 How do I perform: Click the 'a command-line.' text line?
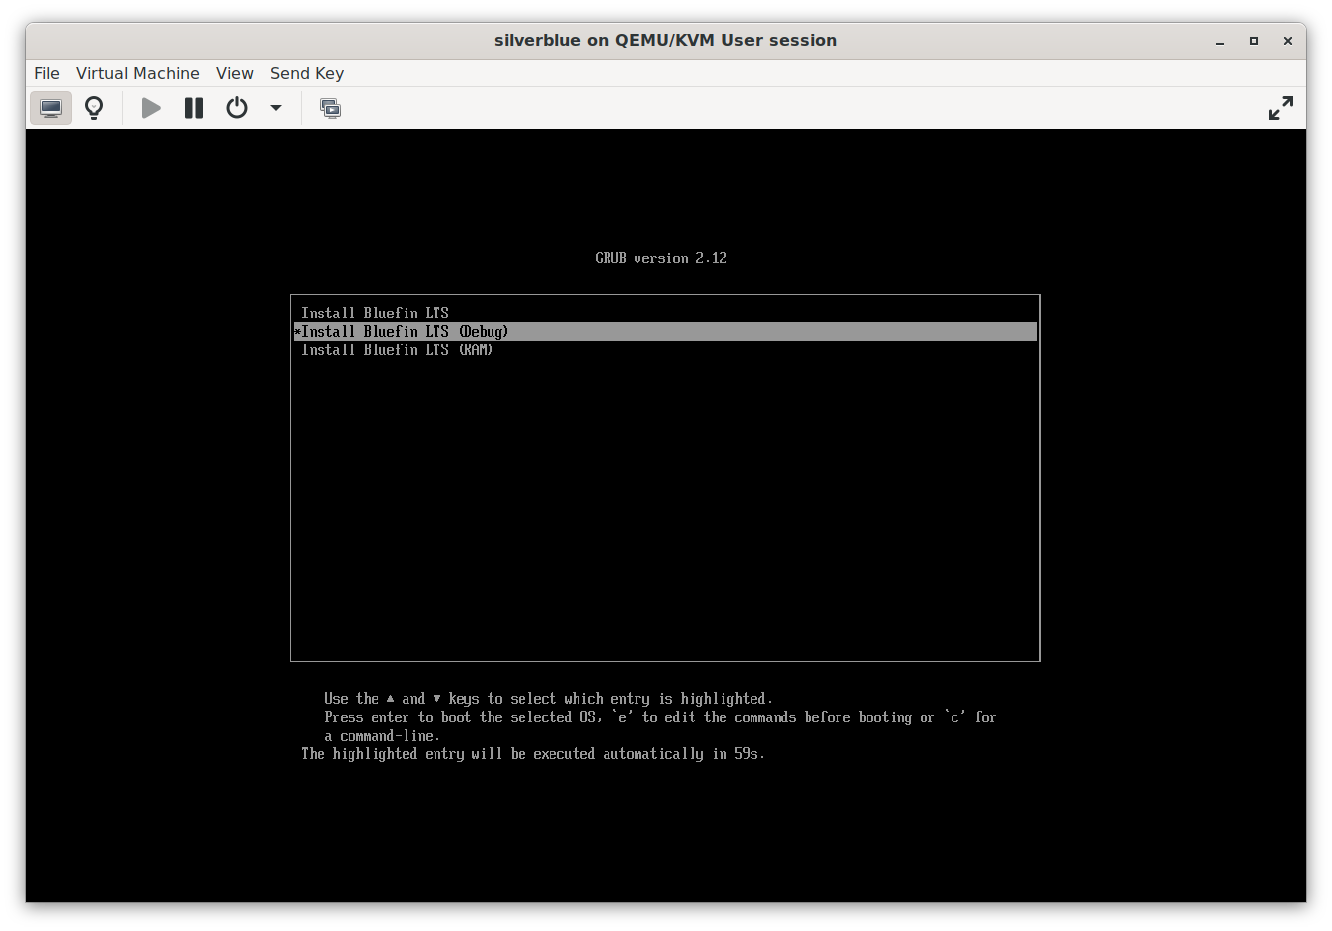(382, 736)
